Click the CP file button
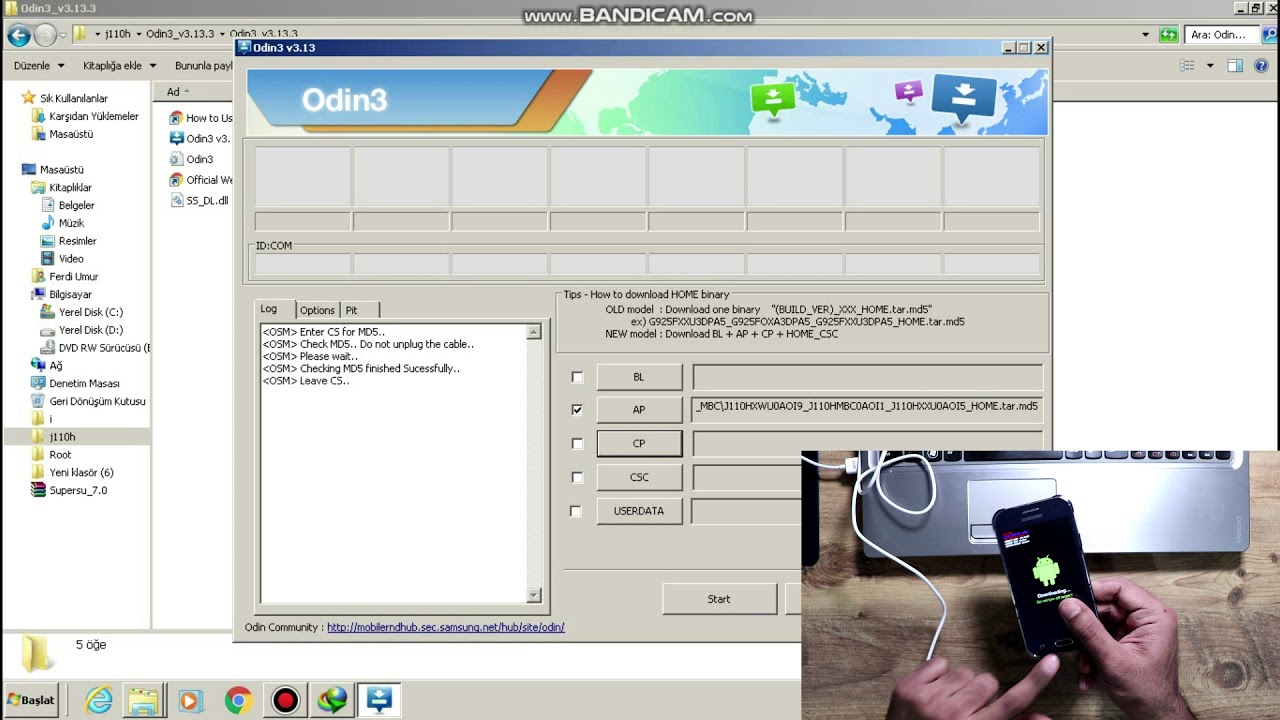 639,443
